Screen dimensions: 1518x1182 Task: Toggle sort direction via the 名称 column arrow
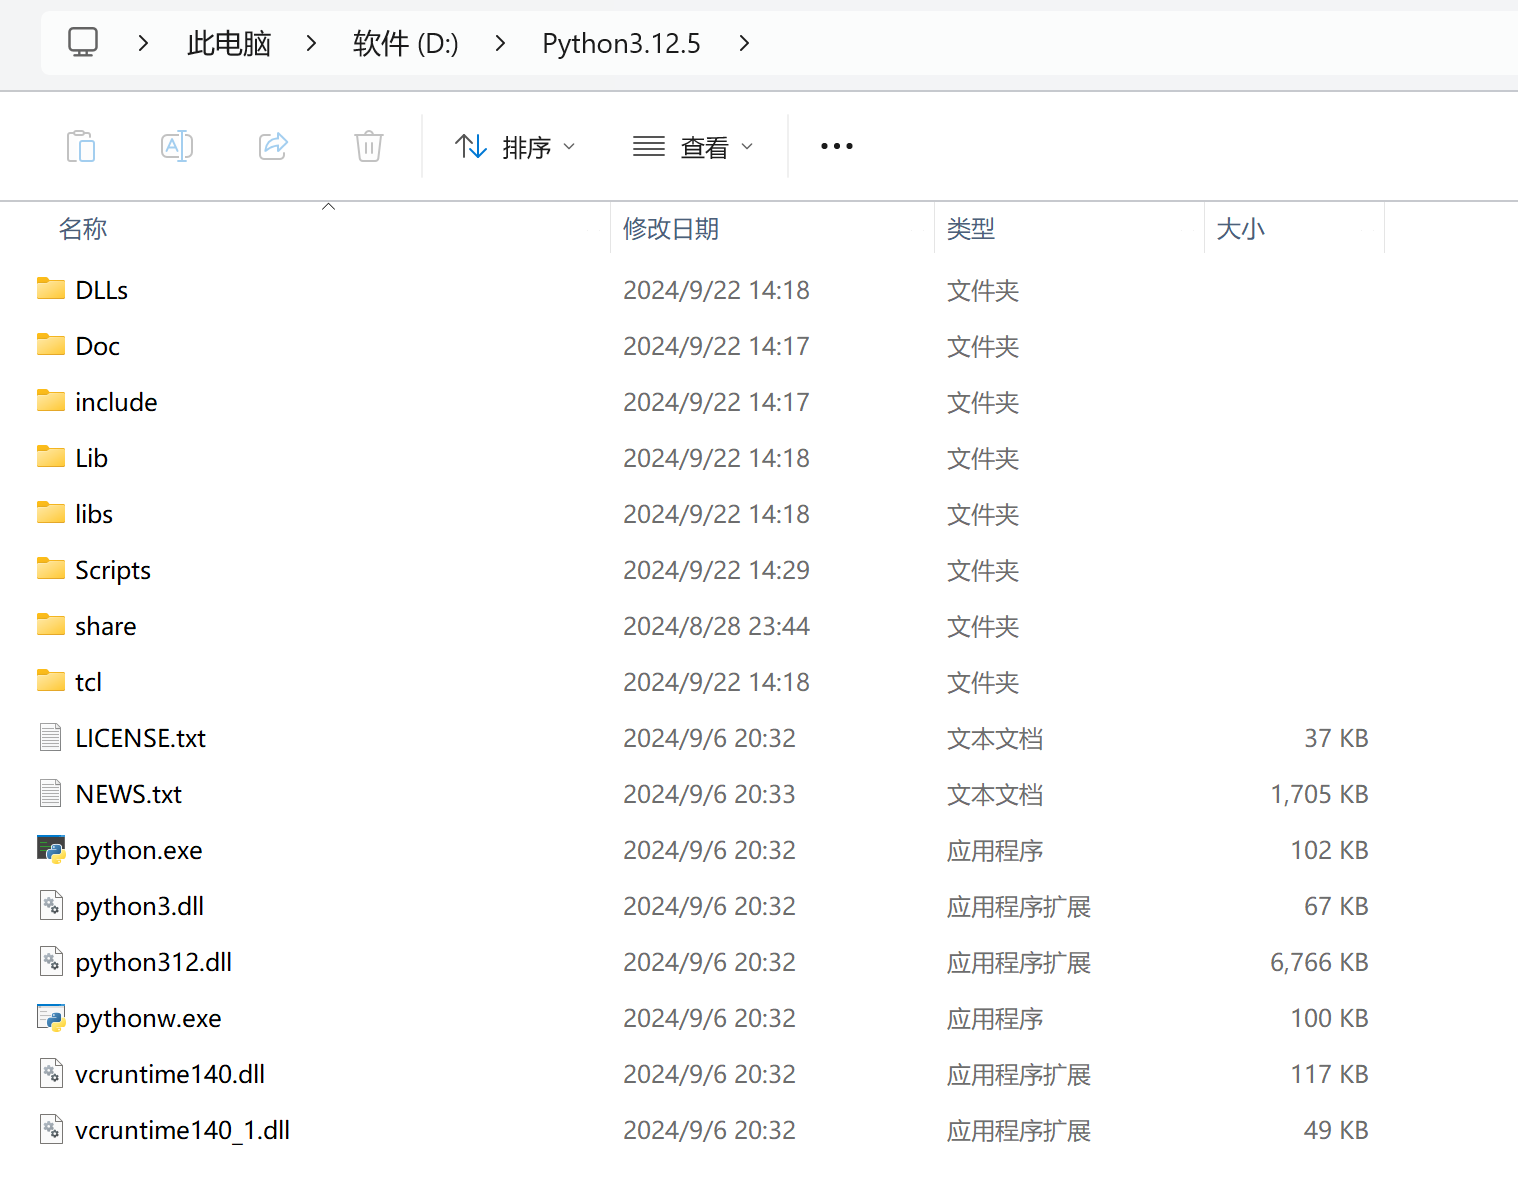[328, 205]
